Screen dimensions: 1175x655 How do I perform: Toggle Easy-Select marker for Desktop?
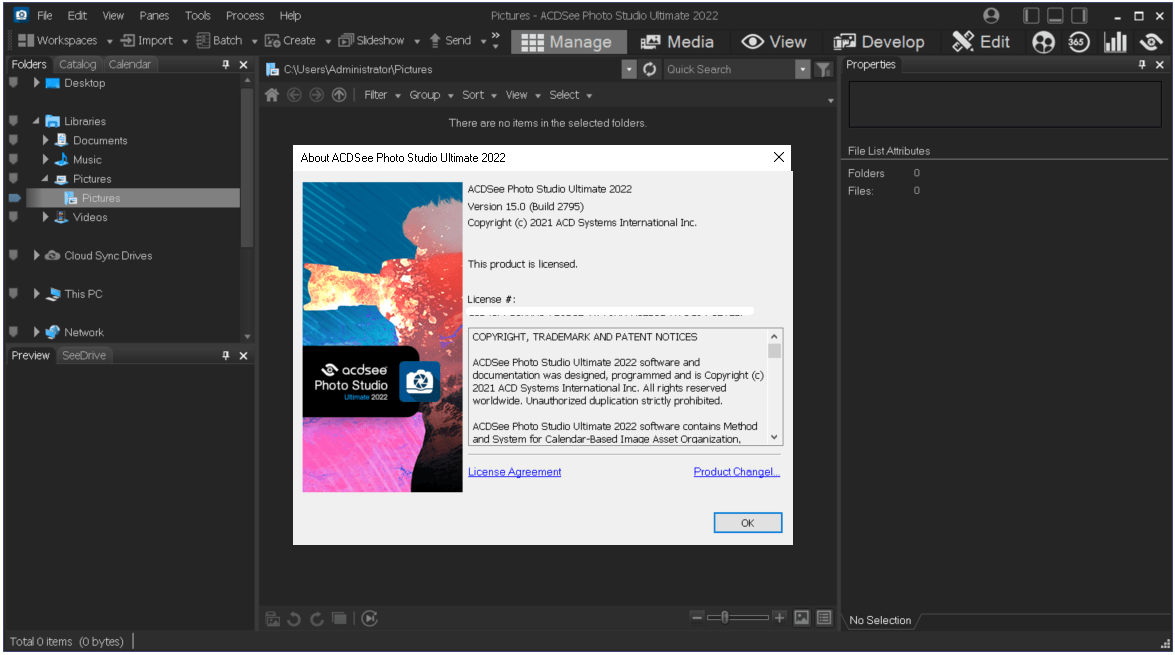point(13,83)
